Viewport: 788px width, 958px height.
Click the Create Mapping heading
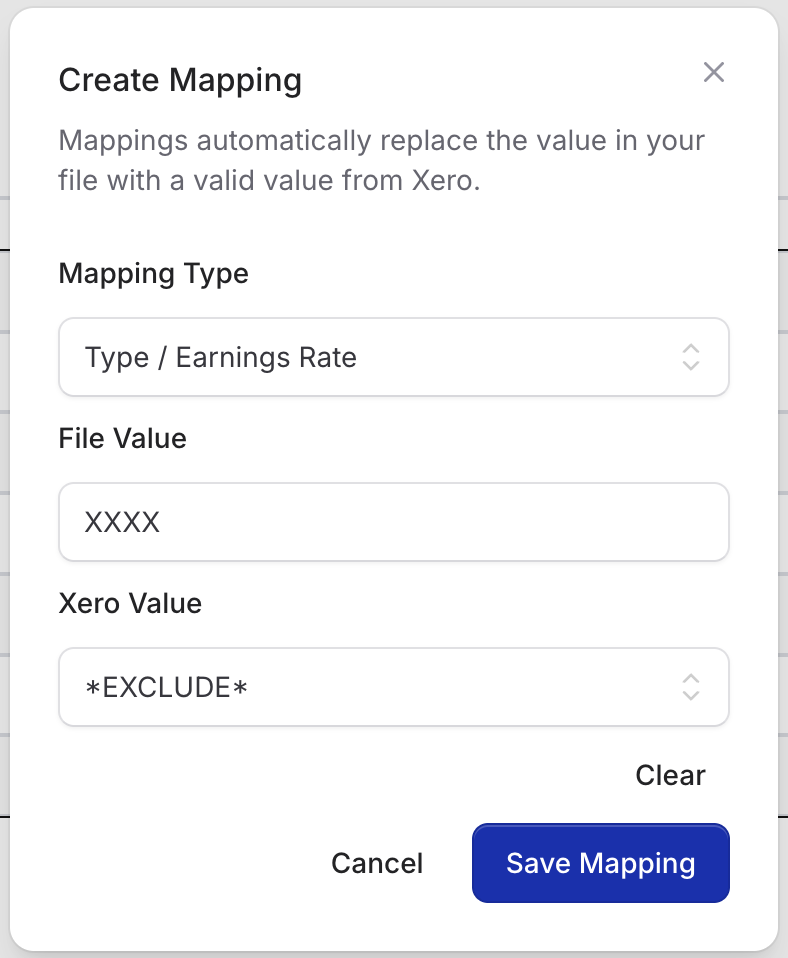[181, 80]
